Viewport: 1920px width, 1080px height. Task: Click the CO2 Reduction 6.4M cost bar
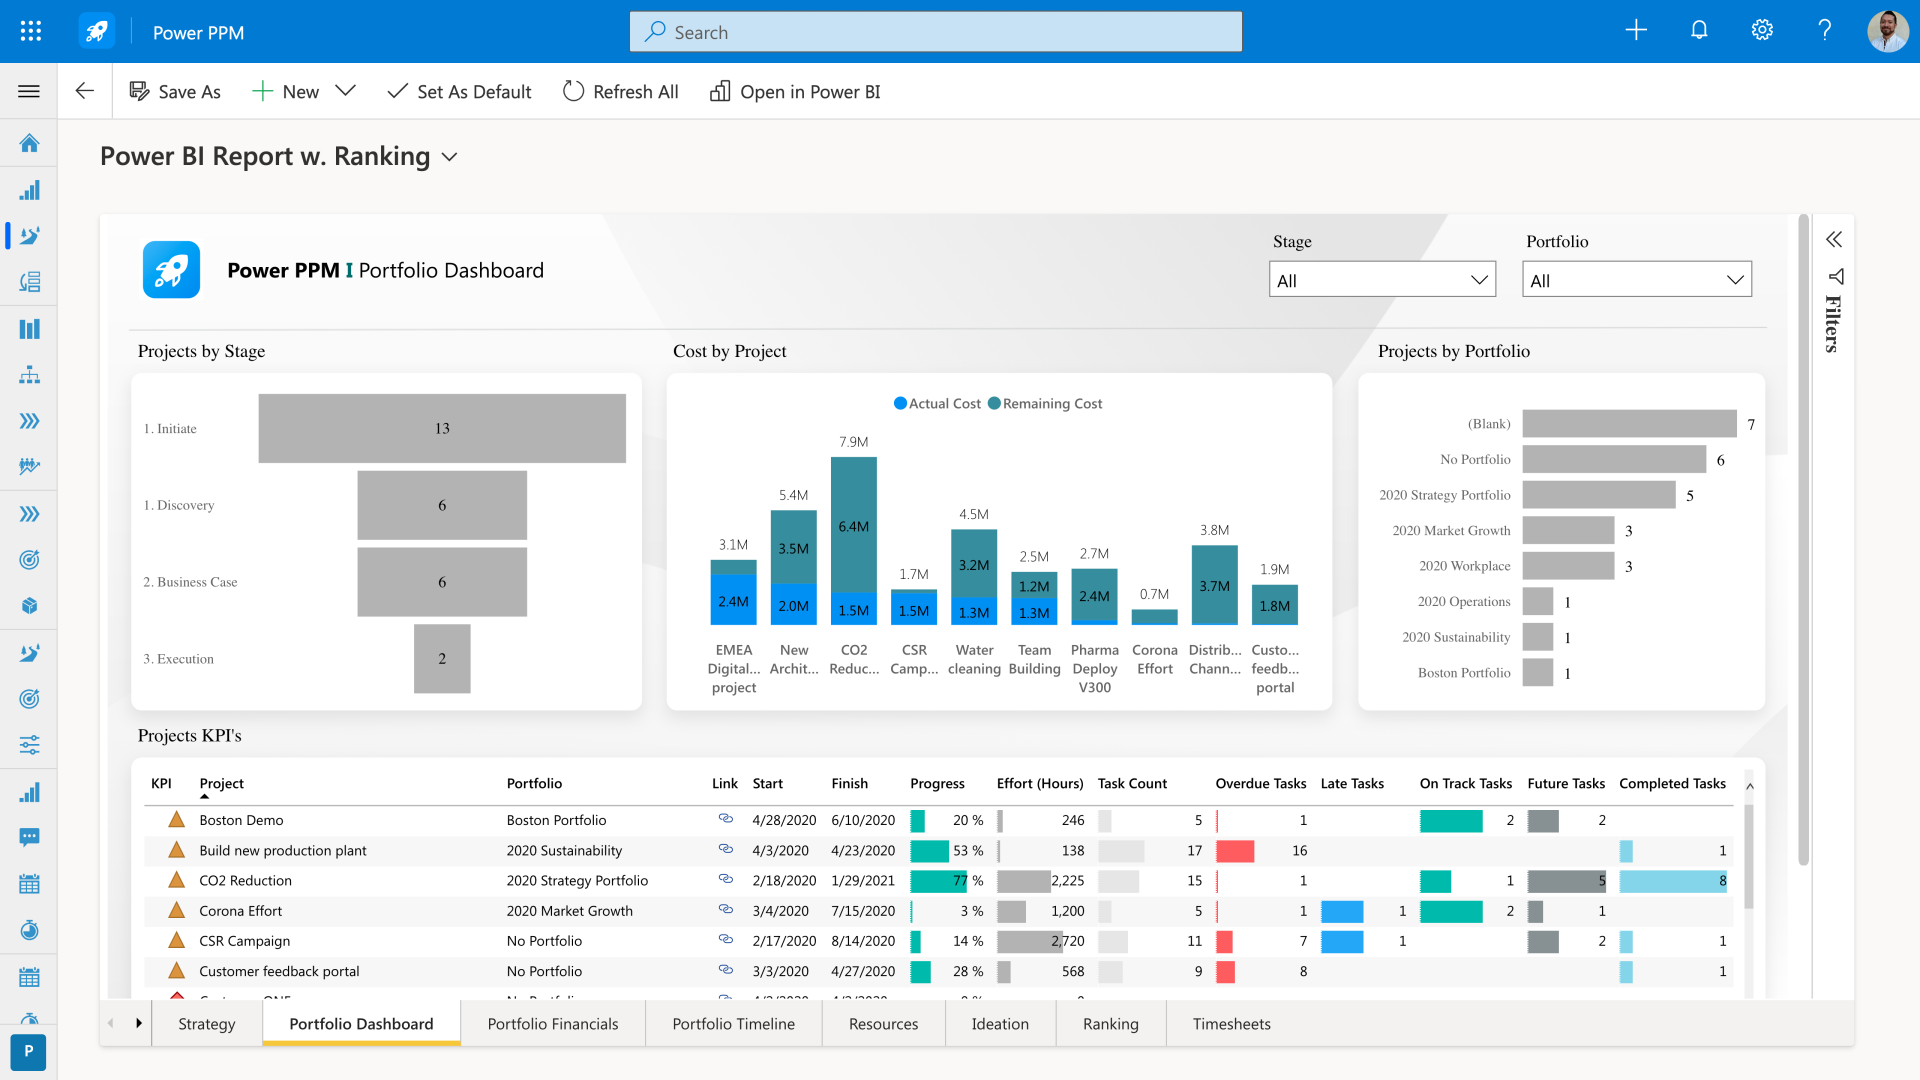(853, 526)
